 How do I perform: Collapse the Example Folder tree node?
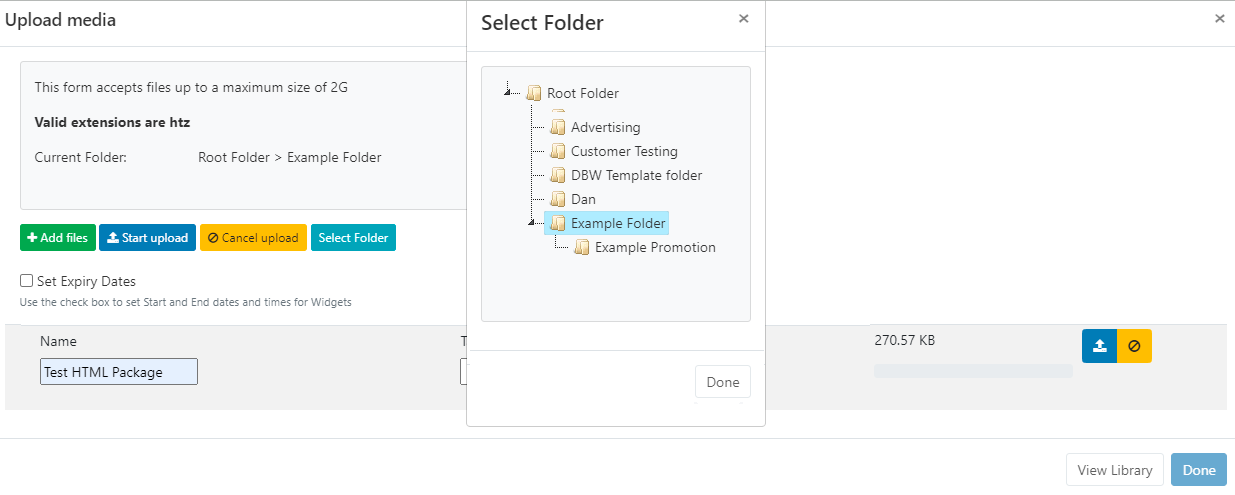532,223
